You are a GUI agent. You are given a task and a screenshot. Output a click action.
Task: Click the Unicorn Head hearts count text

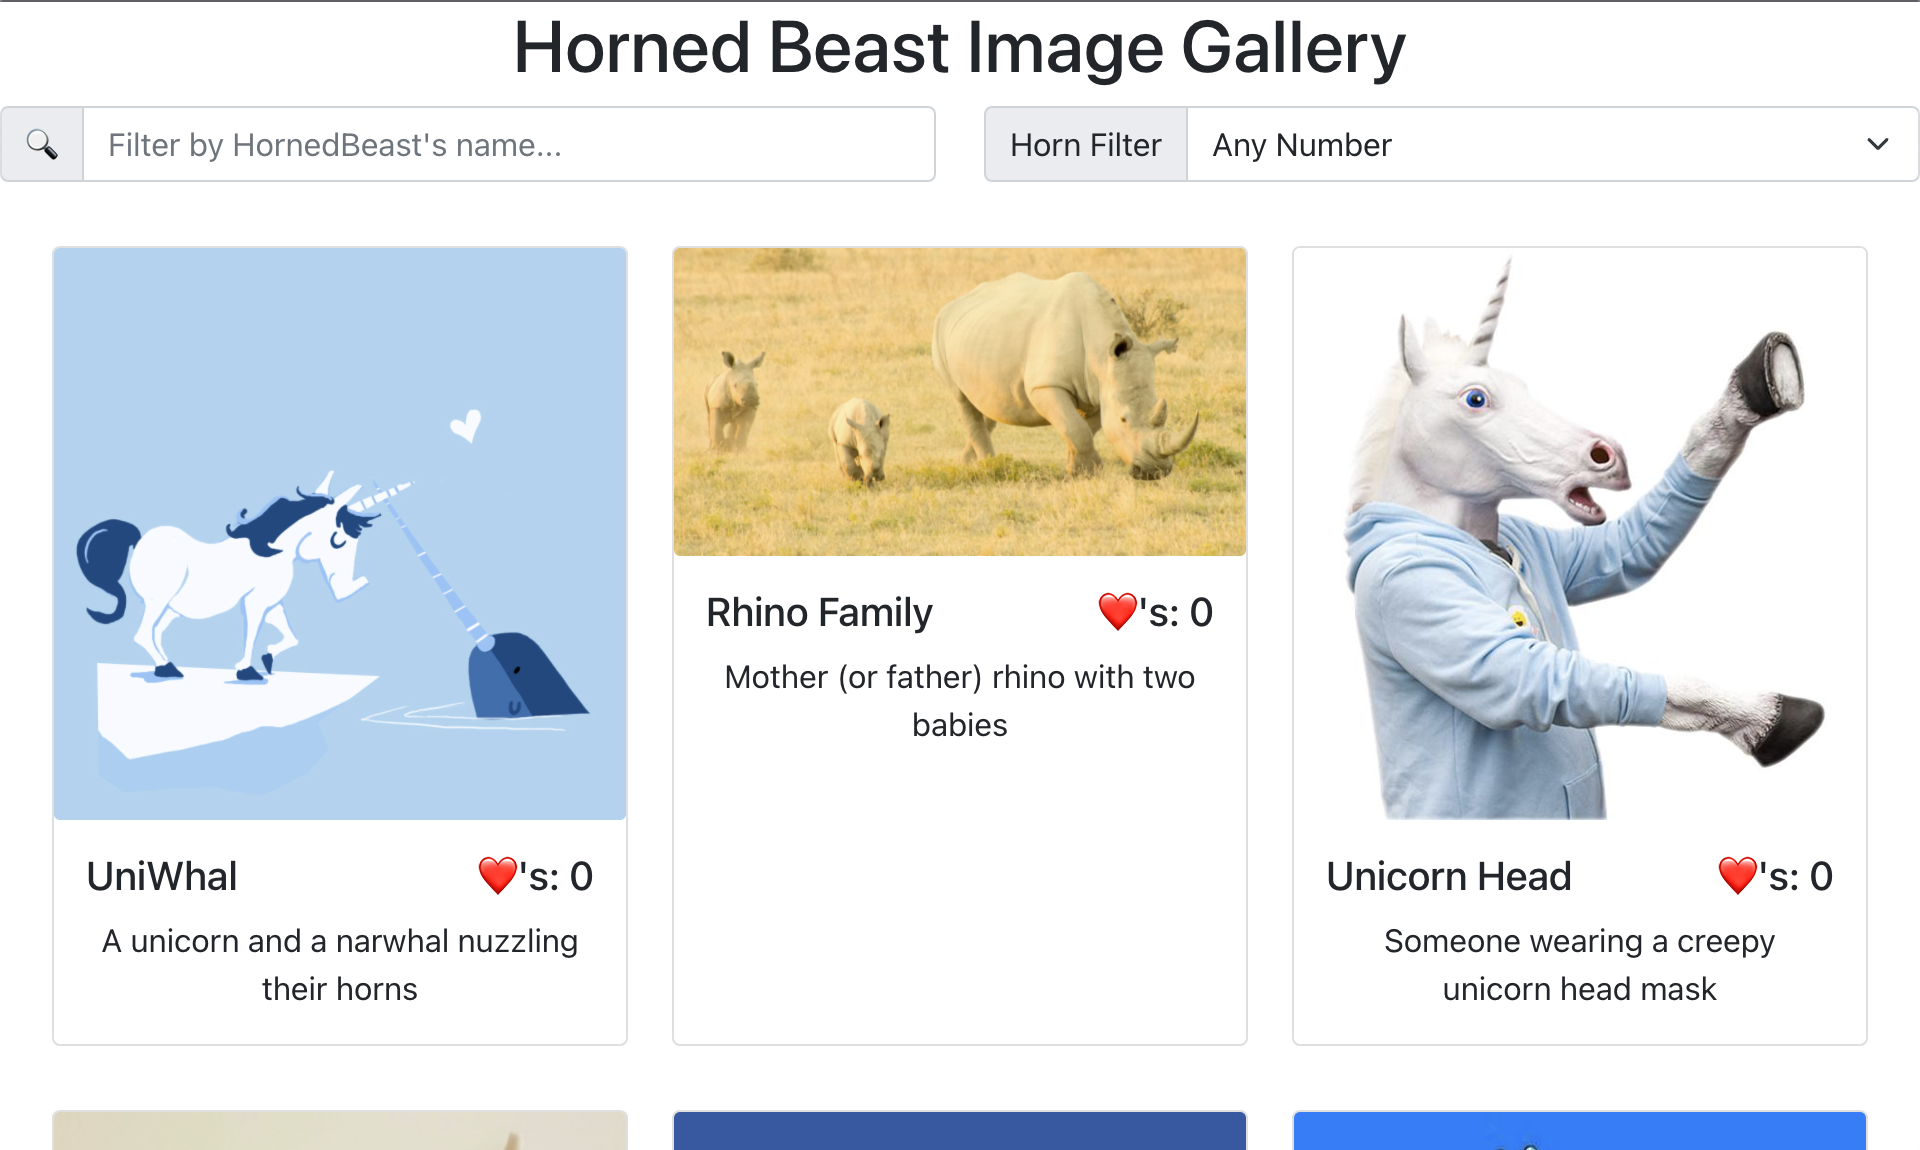1796,876
